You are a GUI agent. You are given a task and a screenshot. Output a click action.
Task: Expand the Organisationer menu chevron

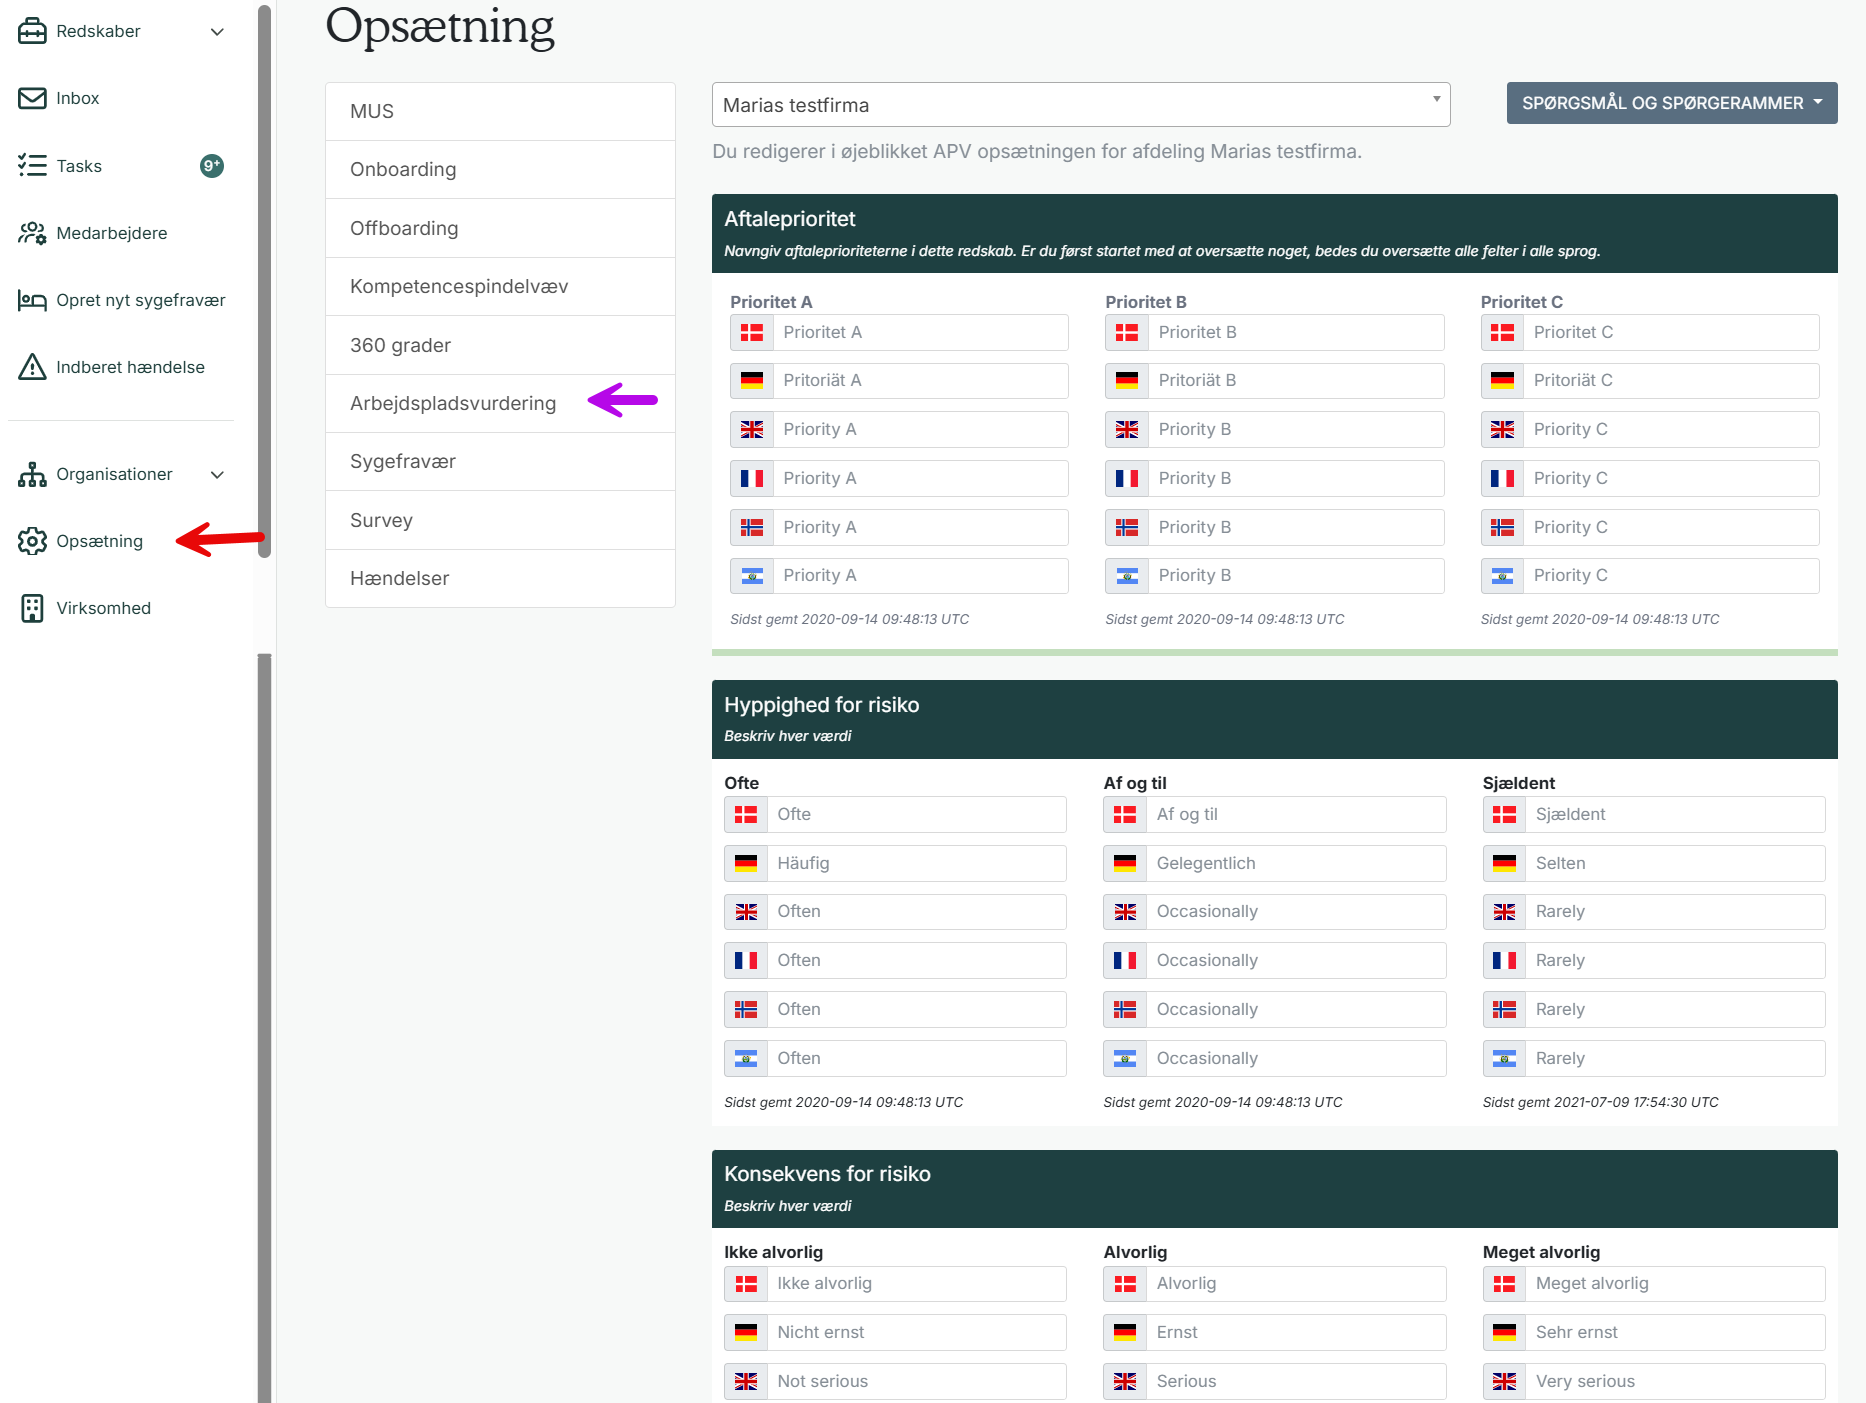(217, 475)
